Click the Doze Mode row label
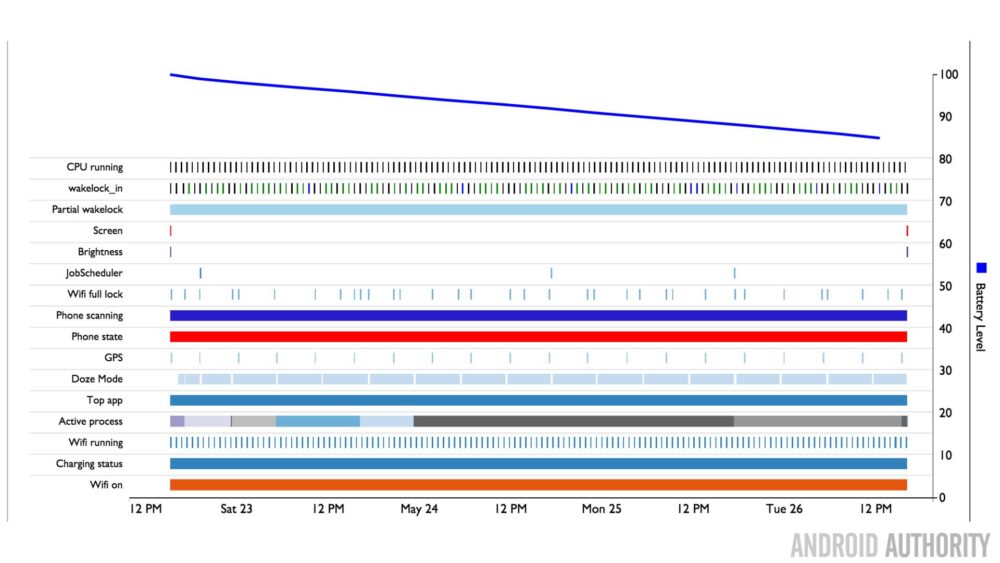Viewport: 1000px width, 563px height. (x=97, y=379)
